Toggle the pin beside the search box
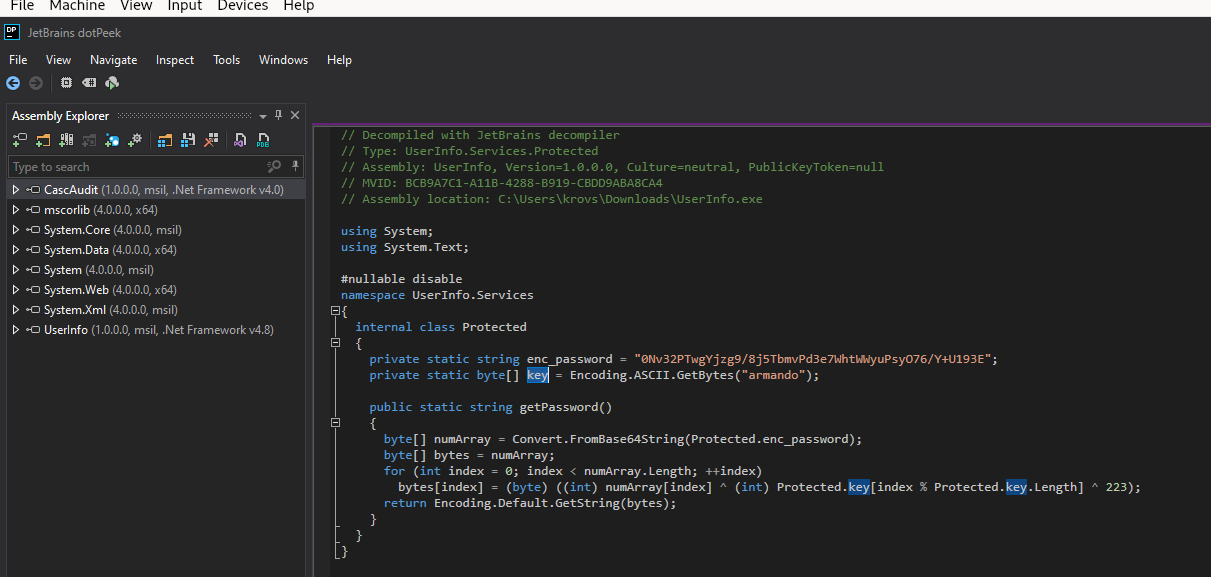1211x577 pixels. (295, 166)
